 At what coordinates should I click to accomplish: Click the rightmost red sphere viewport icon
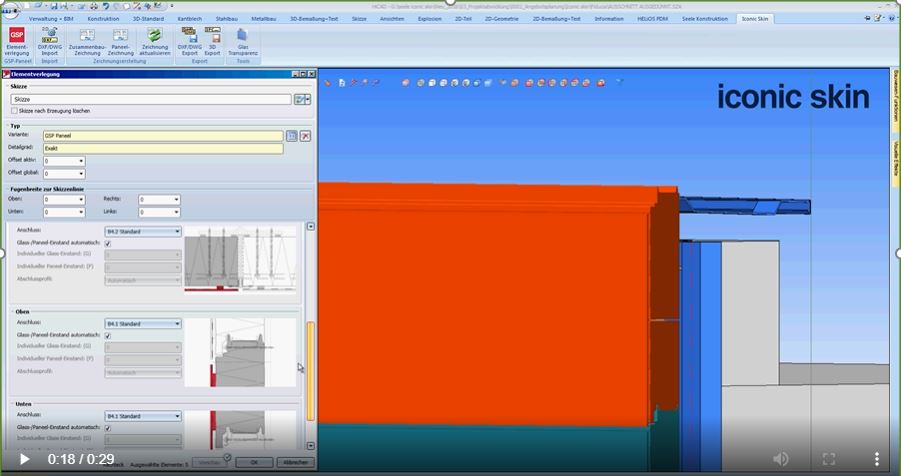pyautogui.click(x=600, y=83)
